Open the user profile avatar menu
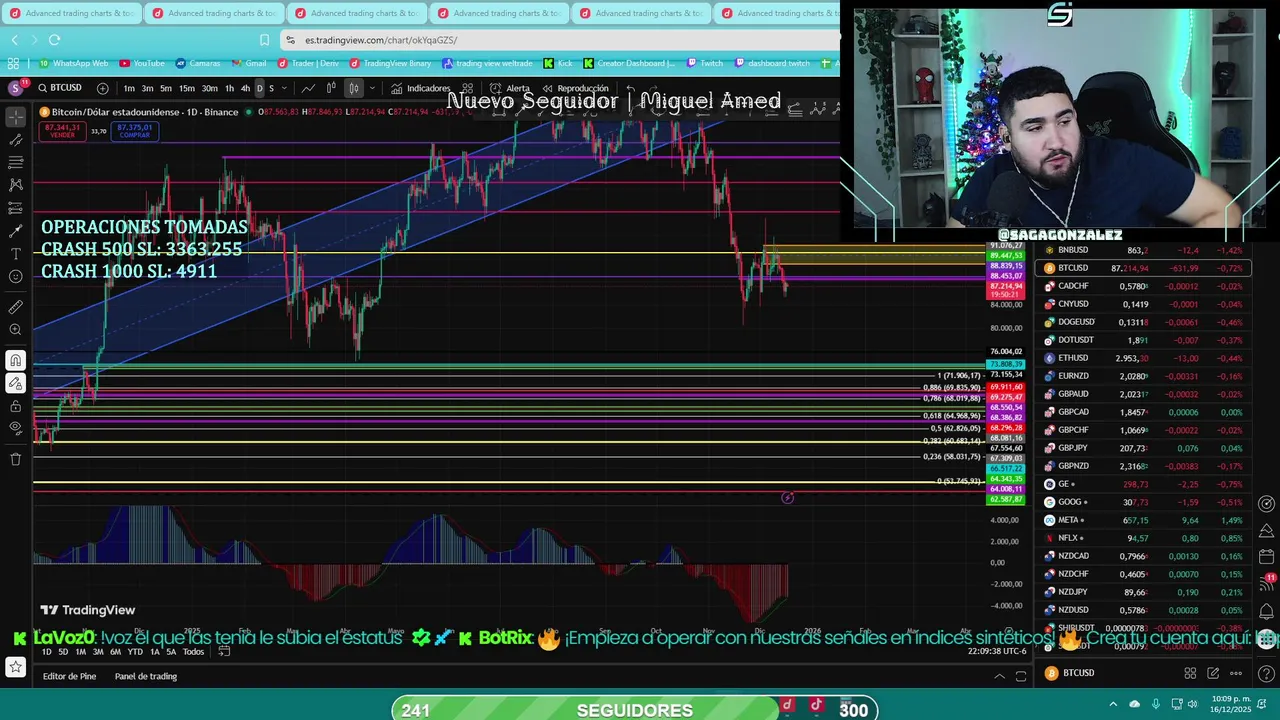Image resolution: width=1280 pixels, height=720 pixels. coord(14,88)
